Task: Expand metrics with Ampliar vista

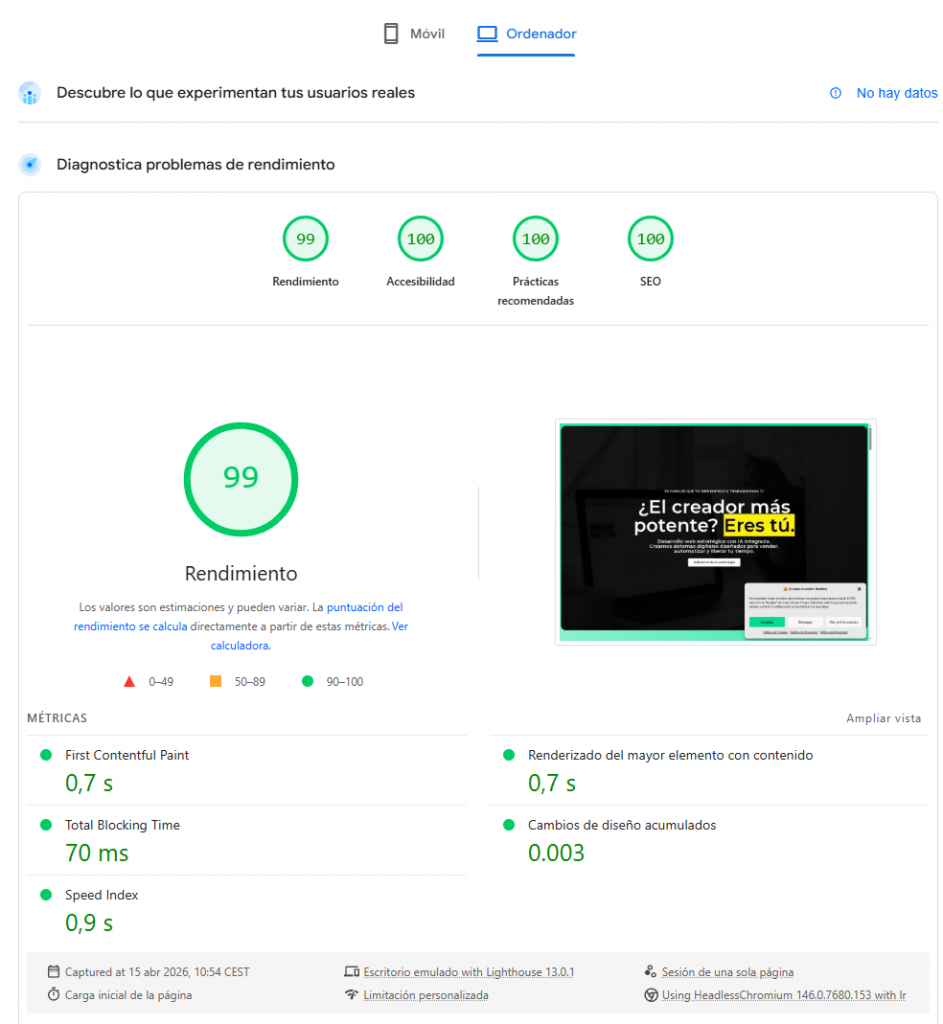Action: [883, 718]
